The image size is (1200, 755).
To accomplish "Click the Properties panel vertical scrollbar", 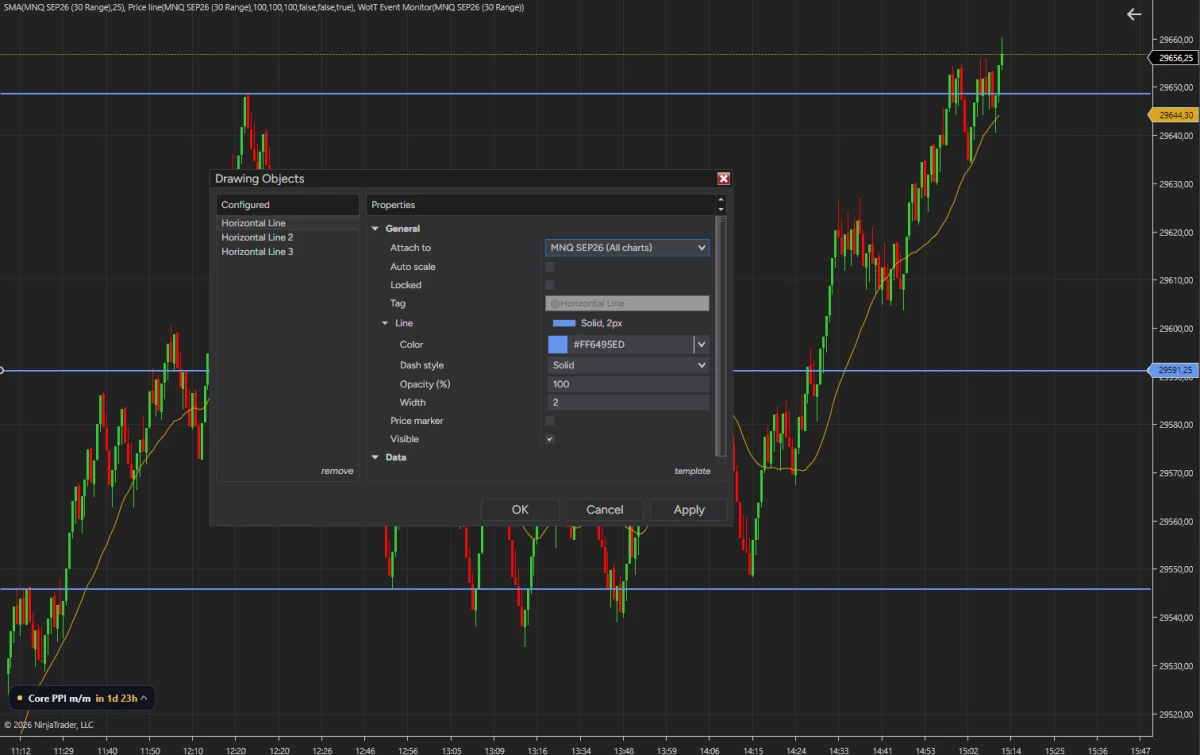I will [x=720, y=335].
